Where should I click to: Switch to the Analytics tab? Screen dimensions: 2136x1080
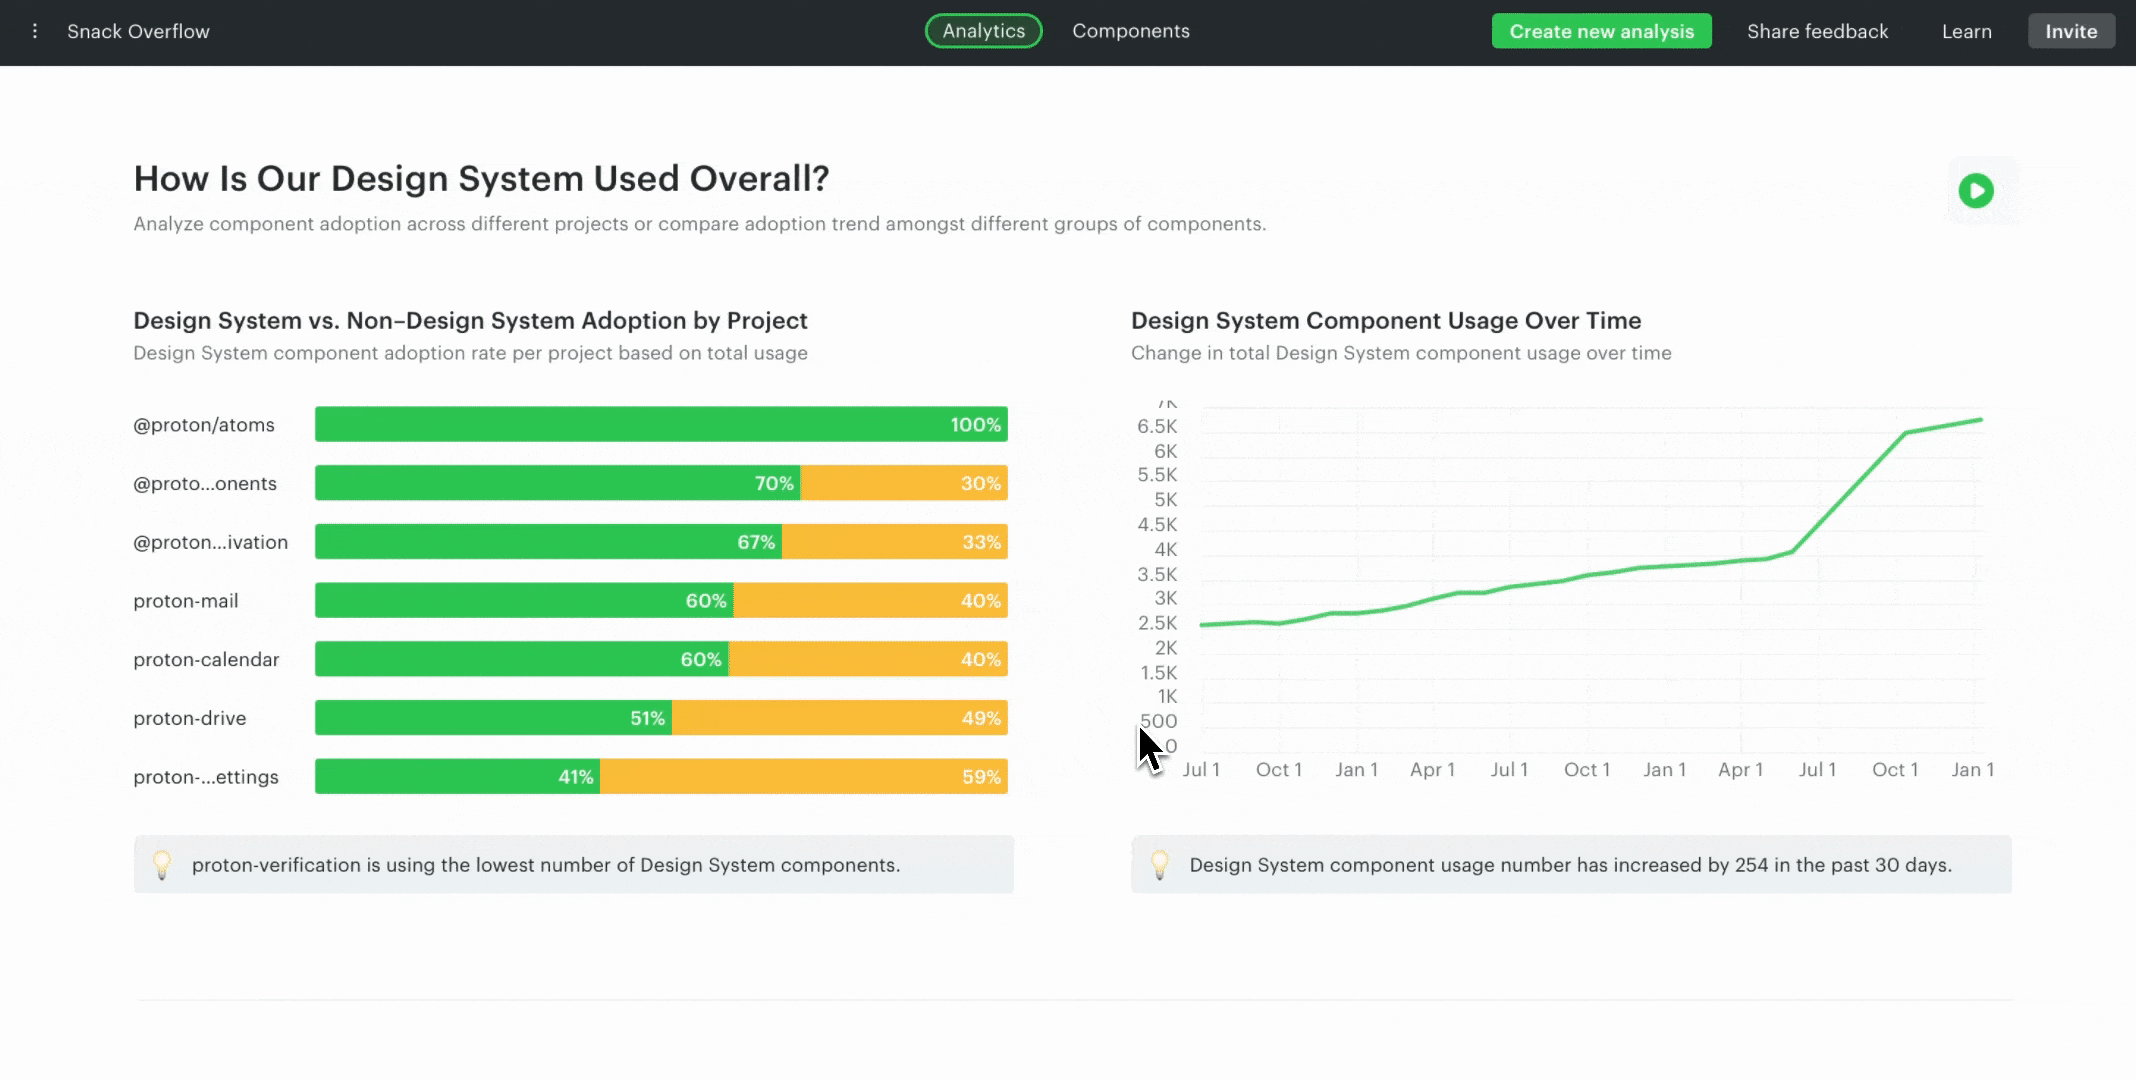[983, 31]
